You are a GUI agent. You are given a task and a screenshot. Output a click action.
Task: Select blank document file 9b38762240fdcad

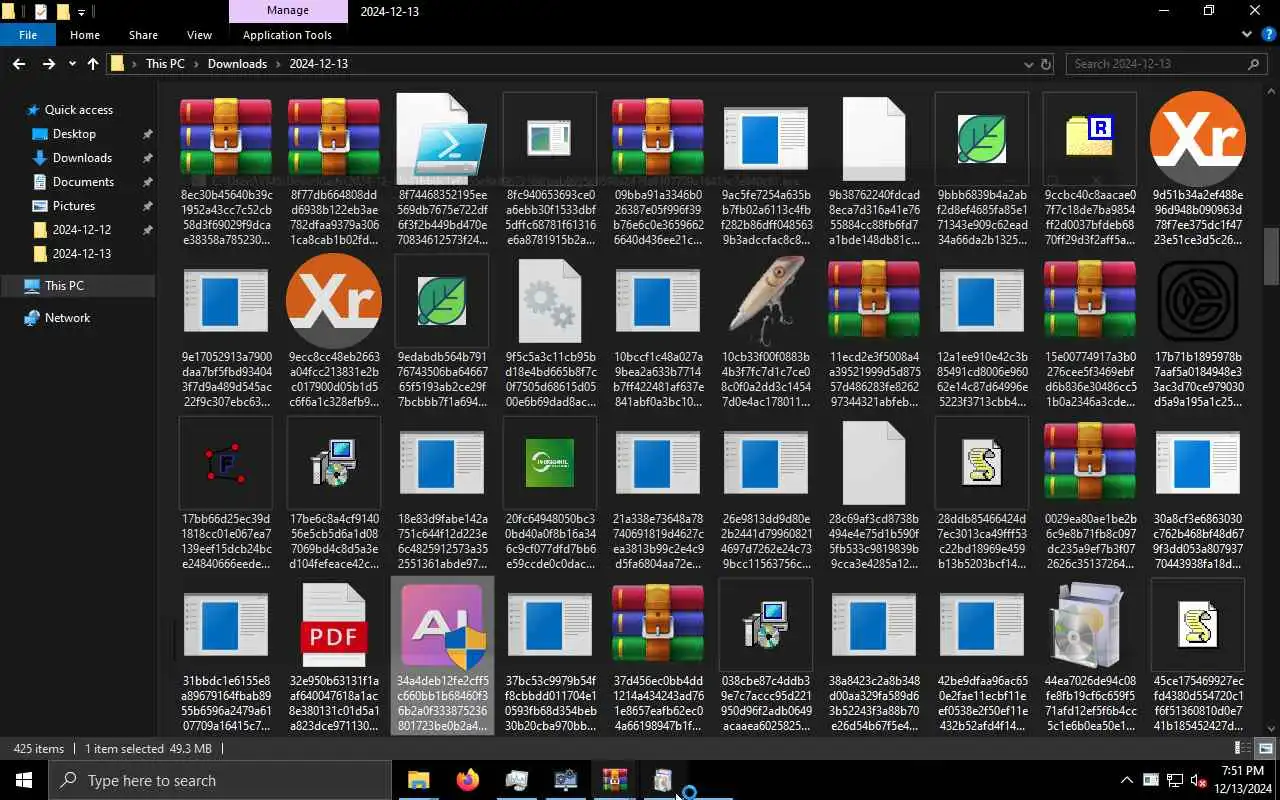874,170
